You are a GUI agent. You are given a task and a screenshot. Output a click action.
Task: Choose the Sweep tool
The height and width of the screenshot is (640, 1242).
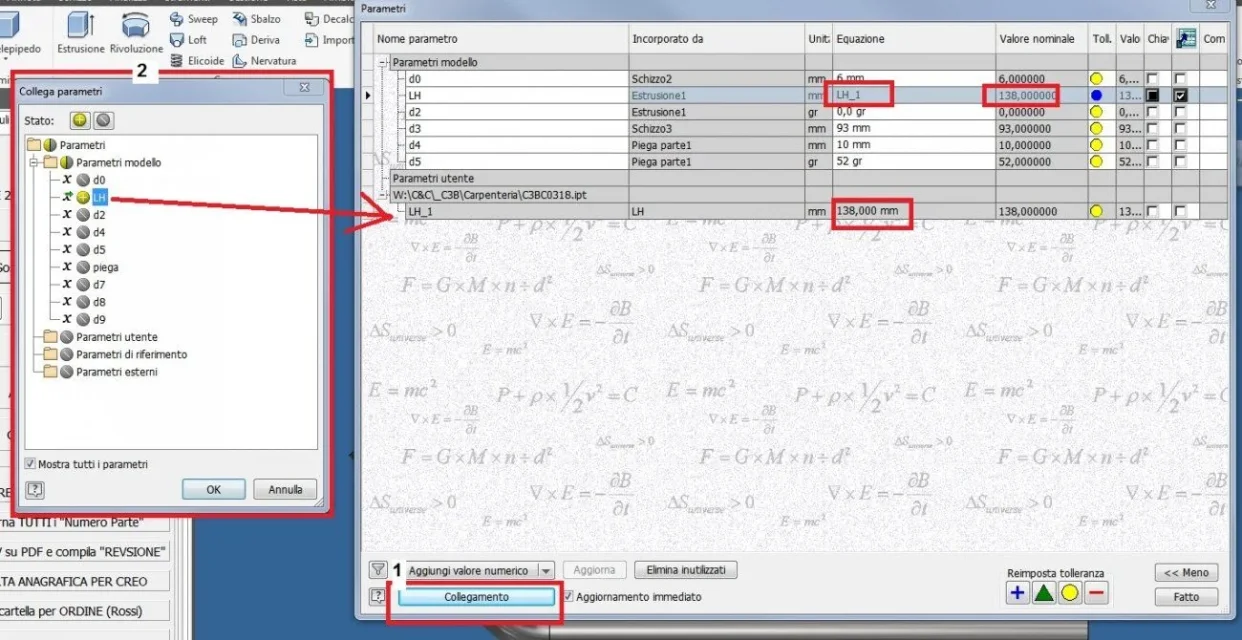(x=194, y=19)
